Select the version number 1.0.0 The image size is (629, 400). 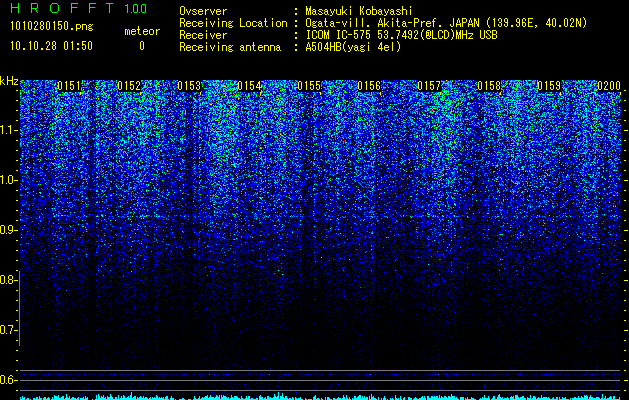136,8
